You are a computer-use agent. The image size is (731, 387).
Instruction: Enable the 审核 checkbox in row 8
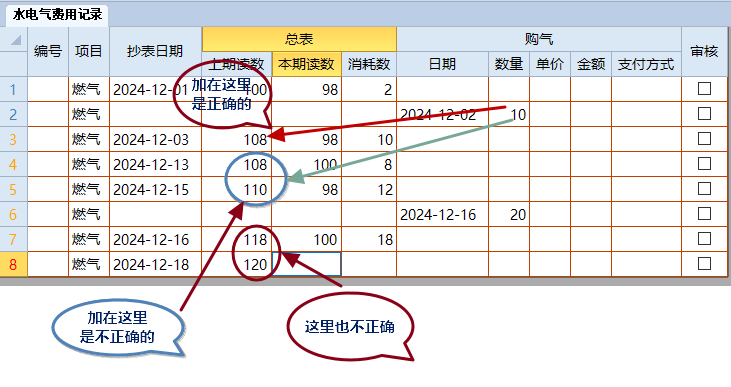tap(704, 264)
